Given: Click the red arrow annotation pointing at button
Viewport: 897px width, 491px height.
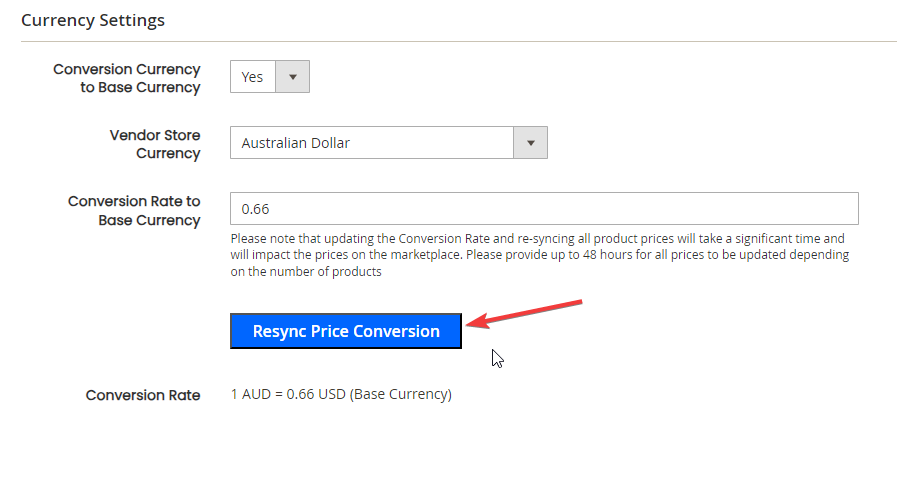Looking at the screenshot, I should 525,314.
